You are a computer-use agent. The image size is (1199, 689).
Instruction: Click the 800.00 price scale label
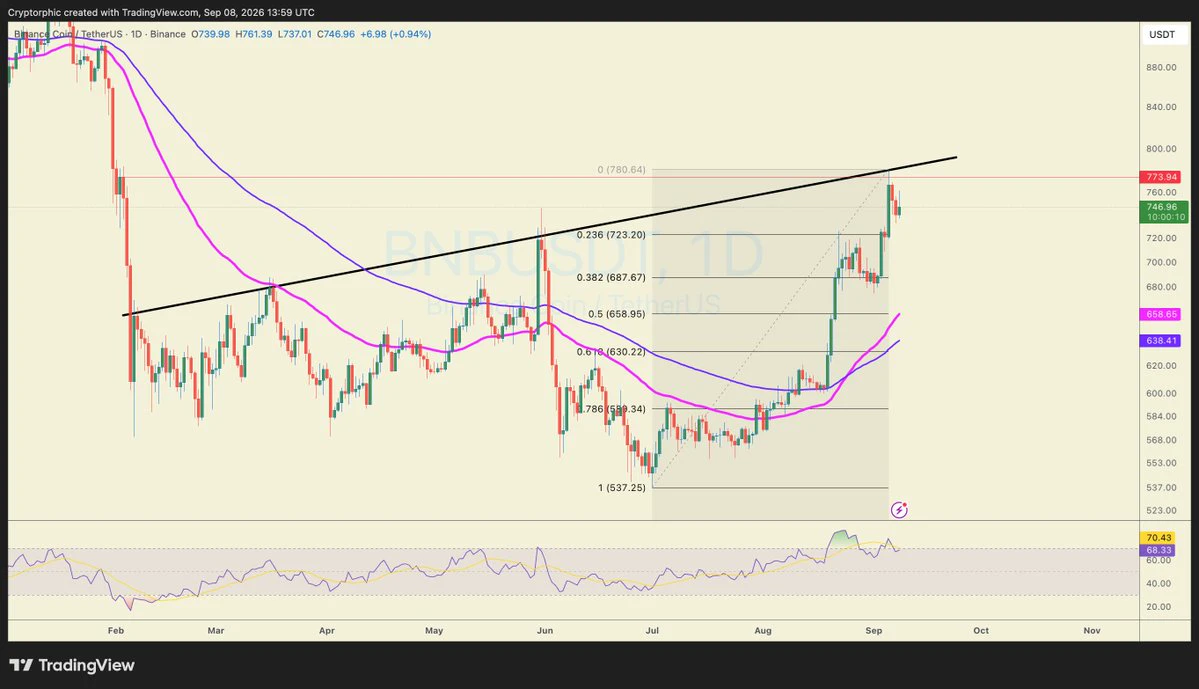coord(1161,149)
